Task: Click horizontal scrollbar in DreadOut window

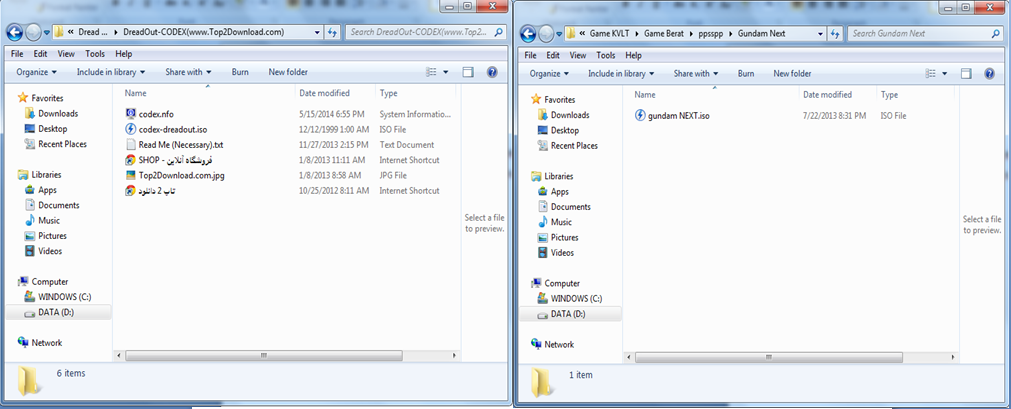Action: pyautogui.click(x=264, y=355)
